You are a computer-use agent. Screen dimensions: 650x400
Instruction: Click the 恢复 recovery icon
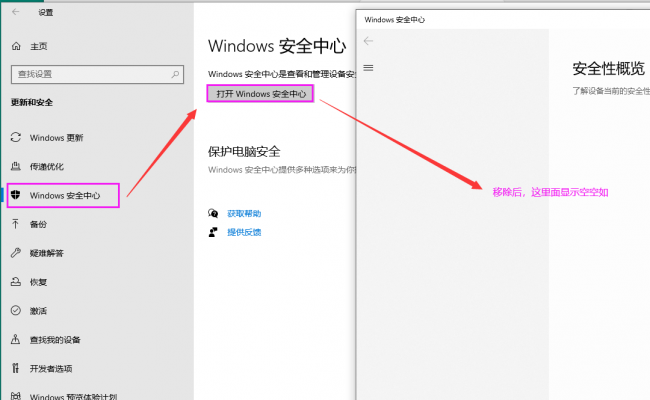click(x=16, y=281)
